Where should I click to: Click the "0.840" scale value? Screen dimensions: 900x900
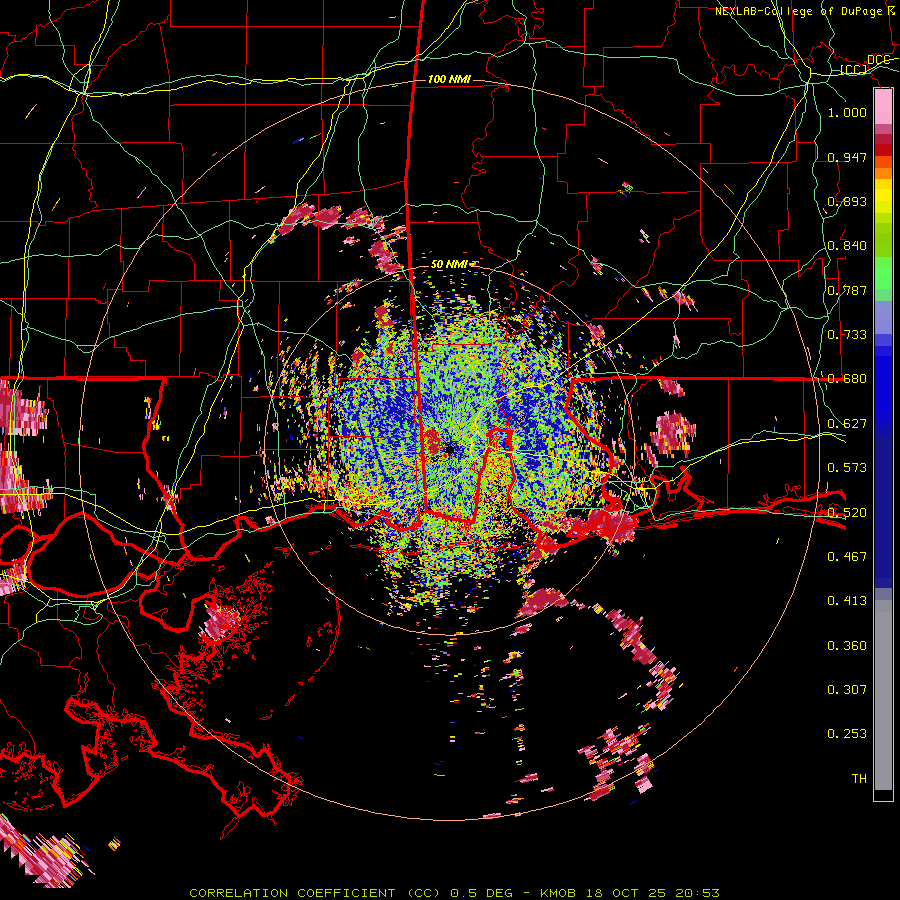coord(847,246)
